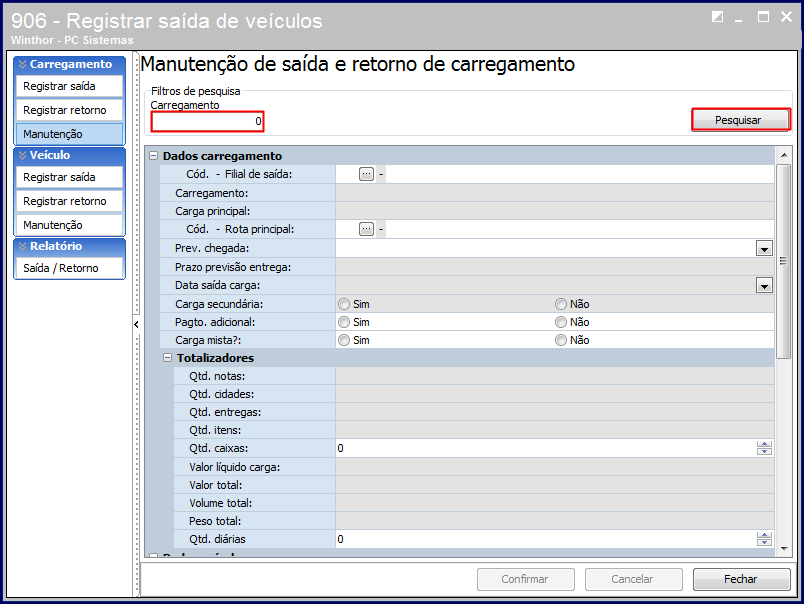Open Registrar retorno under Carregamento

click(69, 110)
